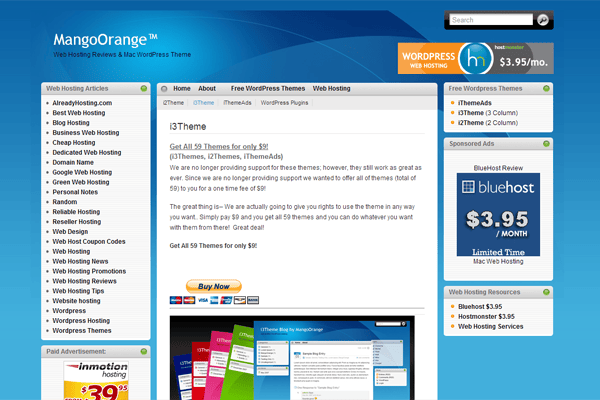Click the MangoOrange site title
The width and height of the screenshot is (600, 400).
click(x=105, y=39)
